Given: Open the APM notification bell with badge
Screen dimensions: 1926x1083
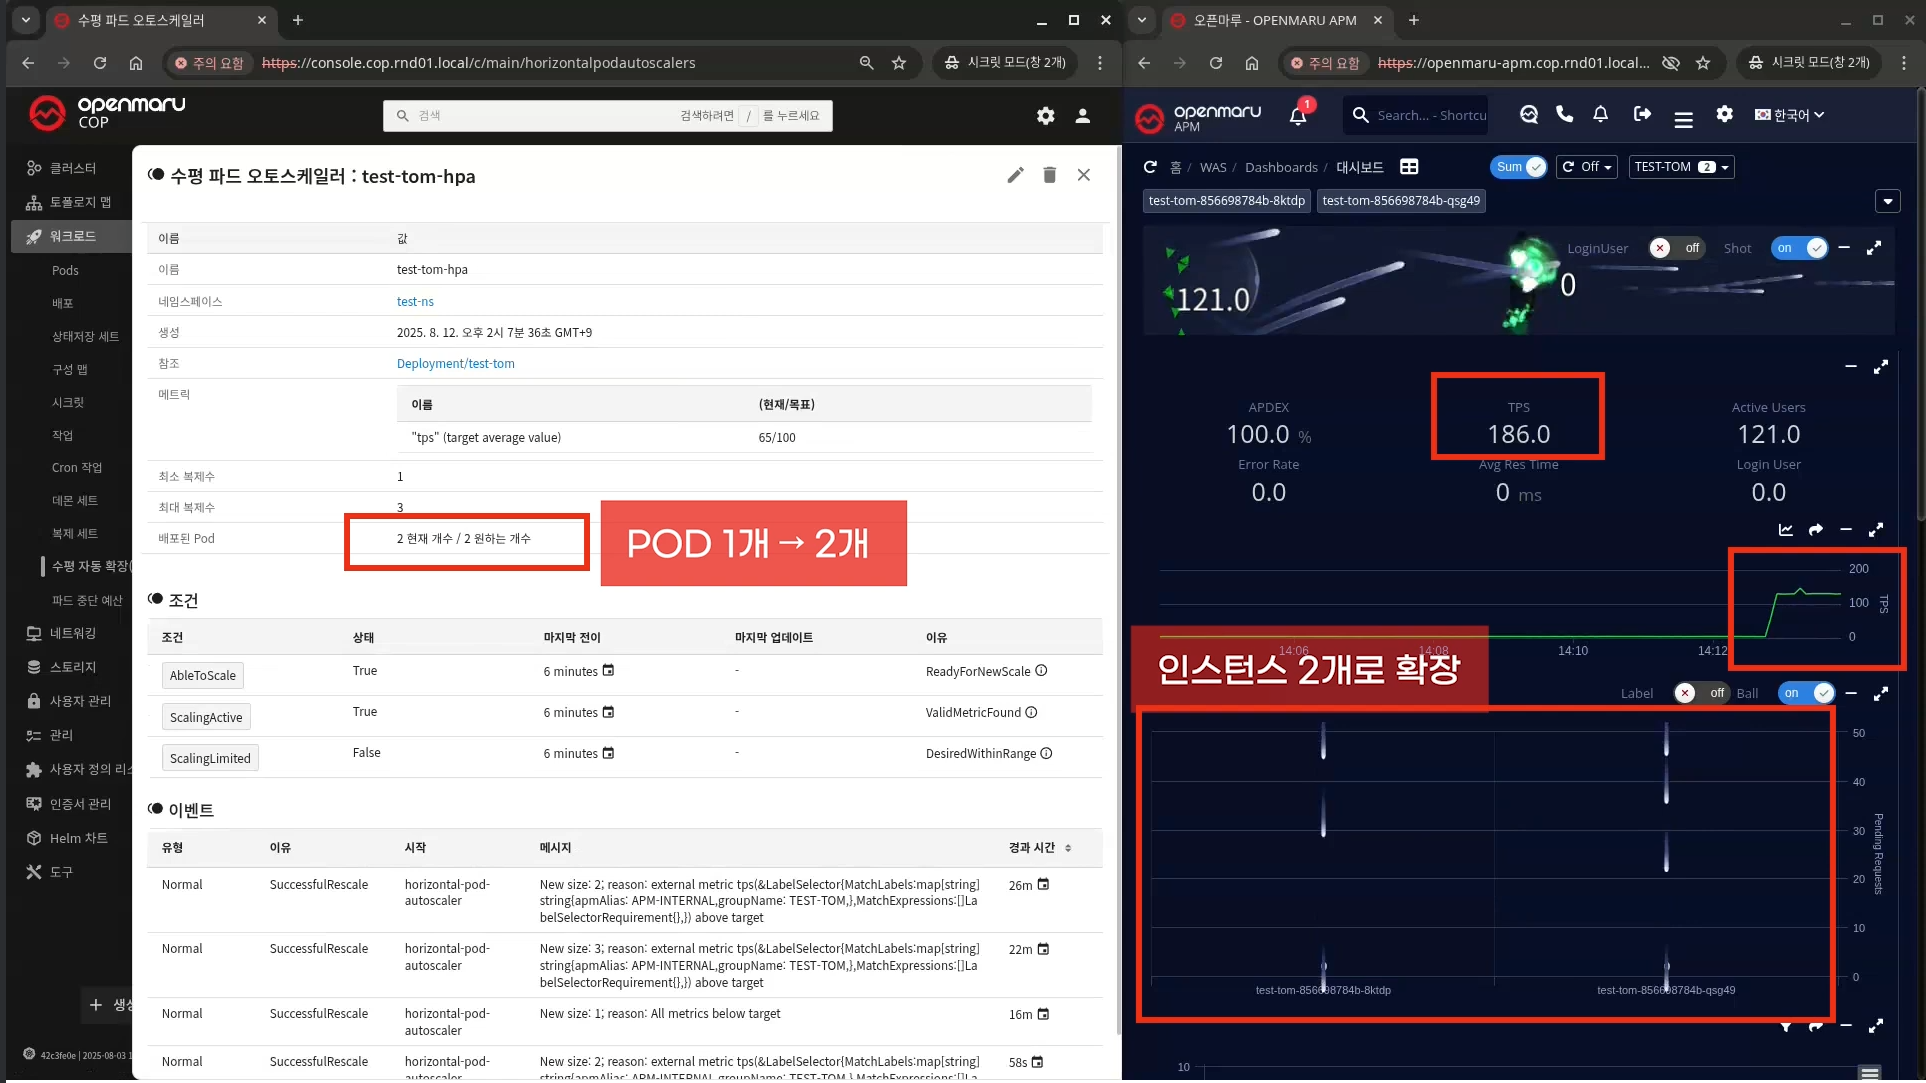Looking at the screenshot, I should pos(1298,116).
